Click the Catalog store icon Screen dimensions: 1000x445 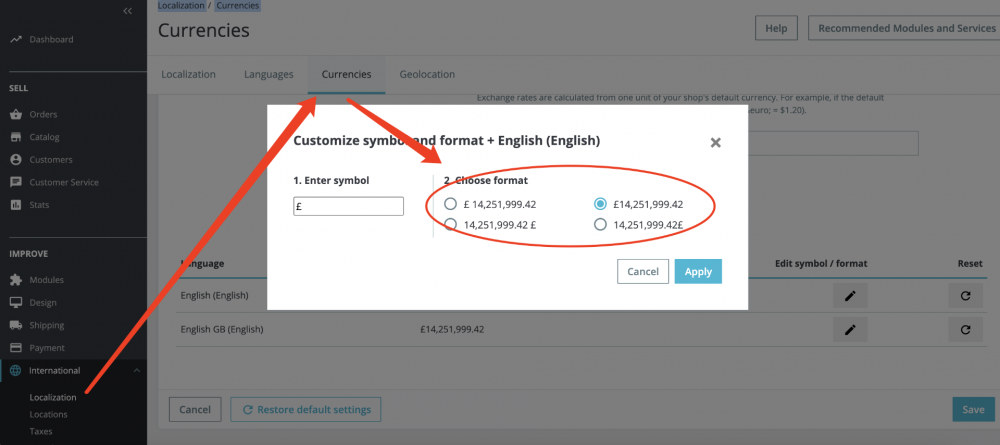coord(16,137)
